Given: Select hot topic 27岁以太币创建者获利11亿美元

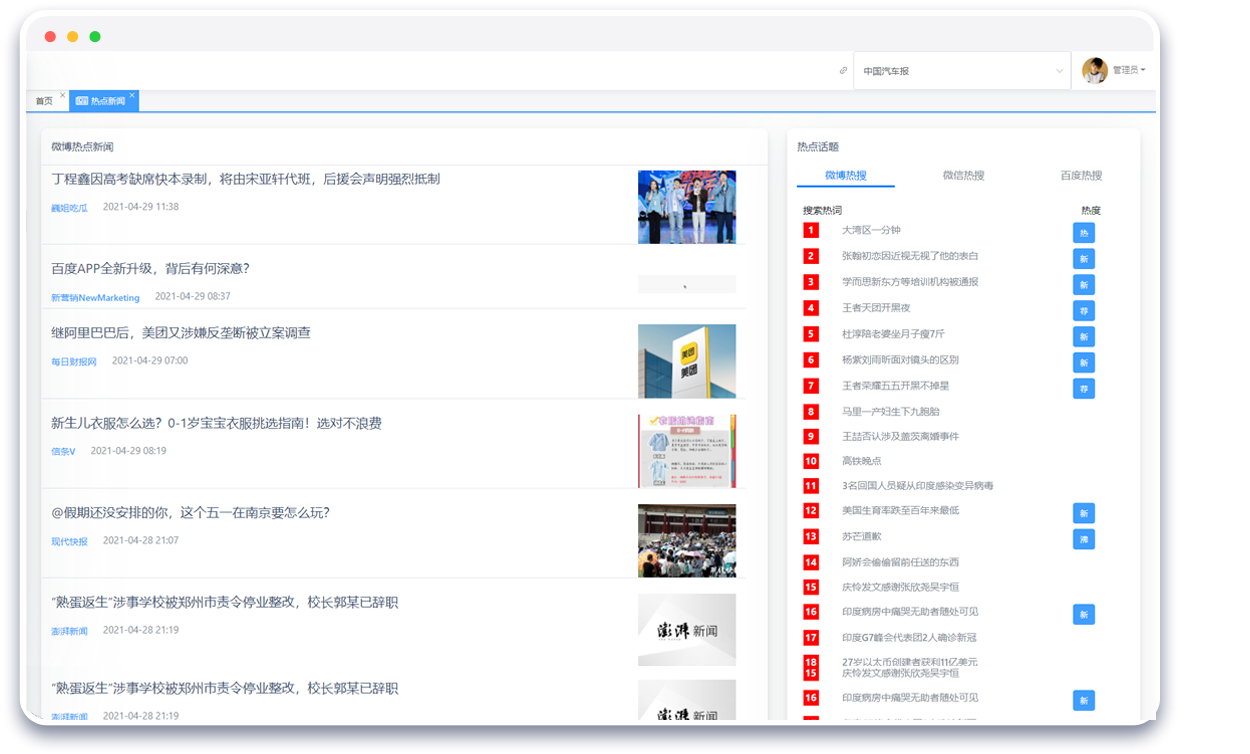Looking at the screenshot, I should point(910,661).
